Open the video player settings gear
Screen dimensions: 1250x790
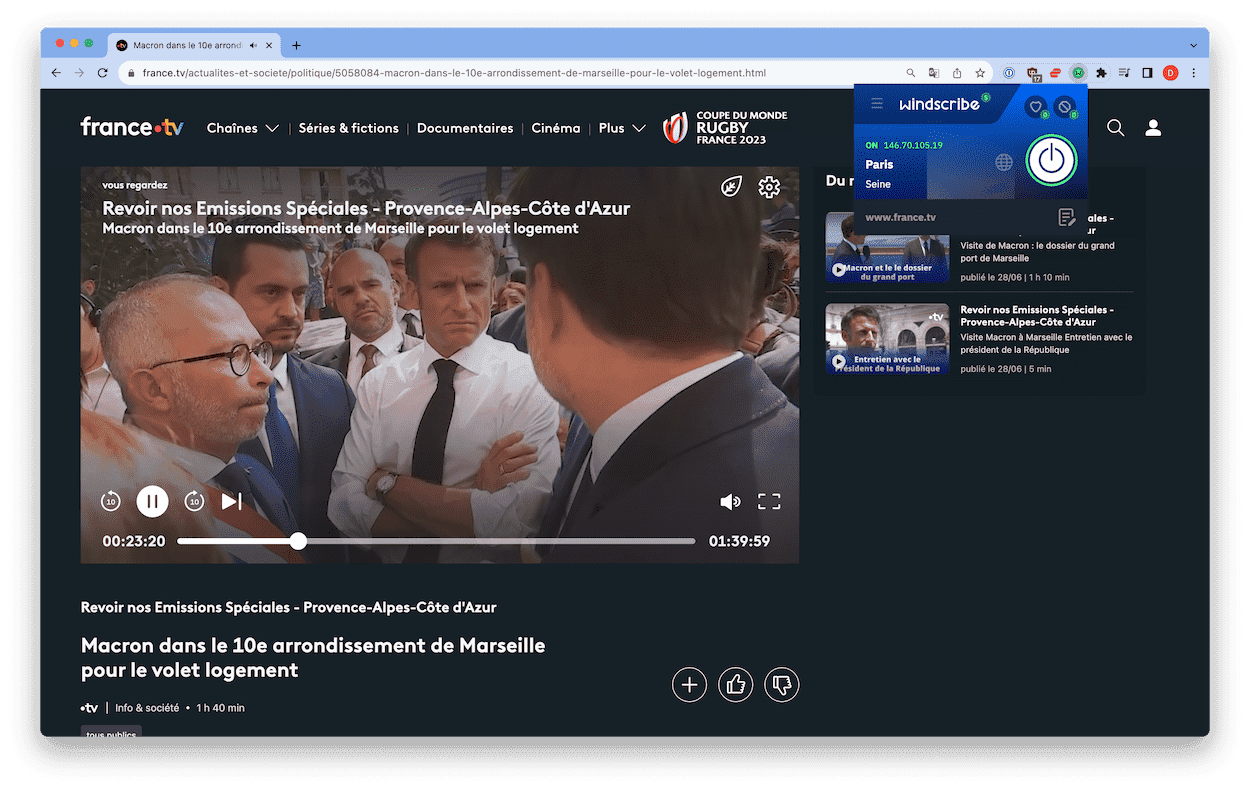[768, 187]
